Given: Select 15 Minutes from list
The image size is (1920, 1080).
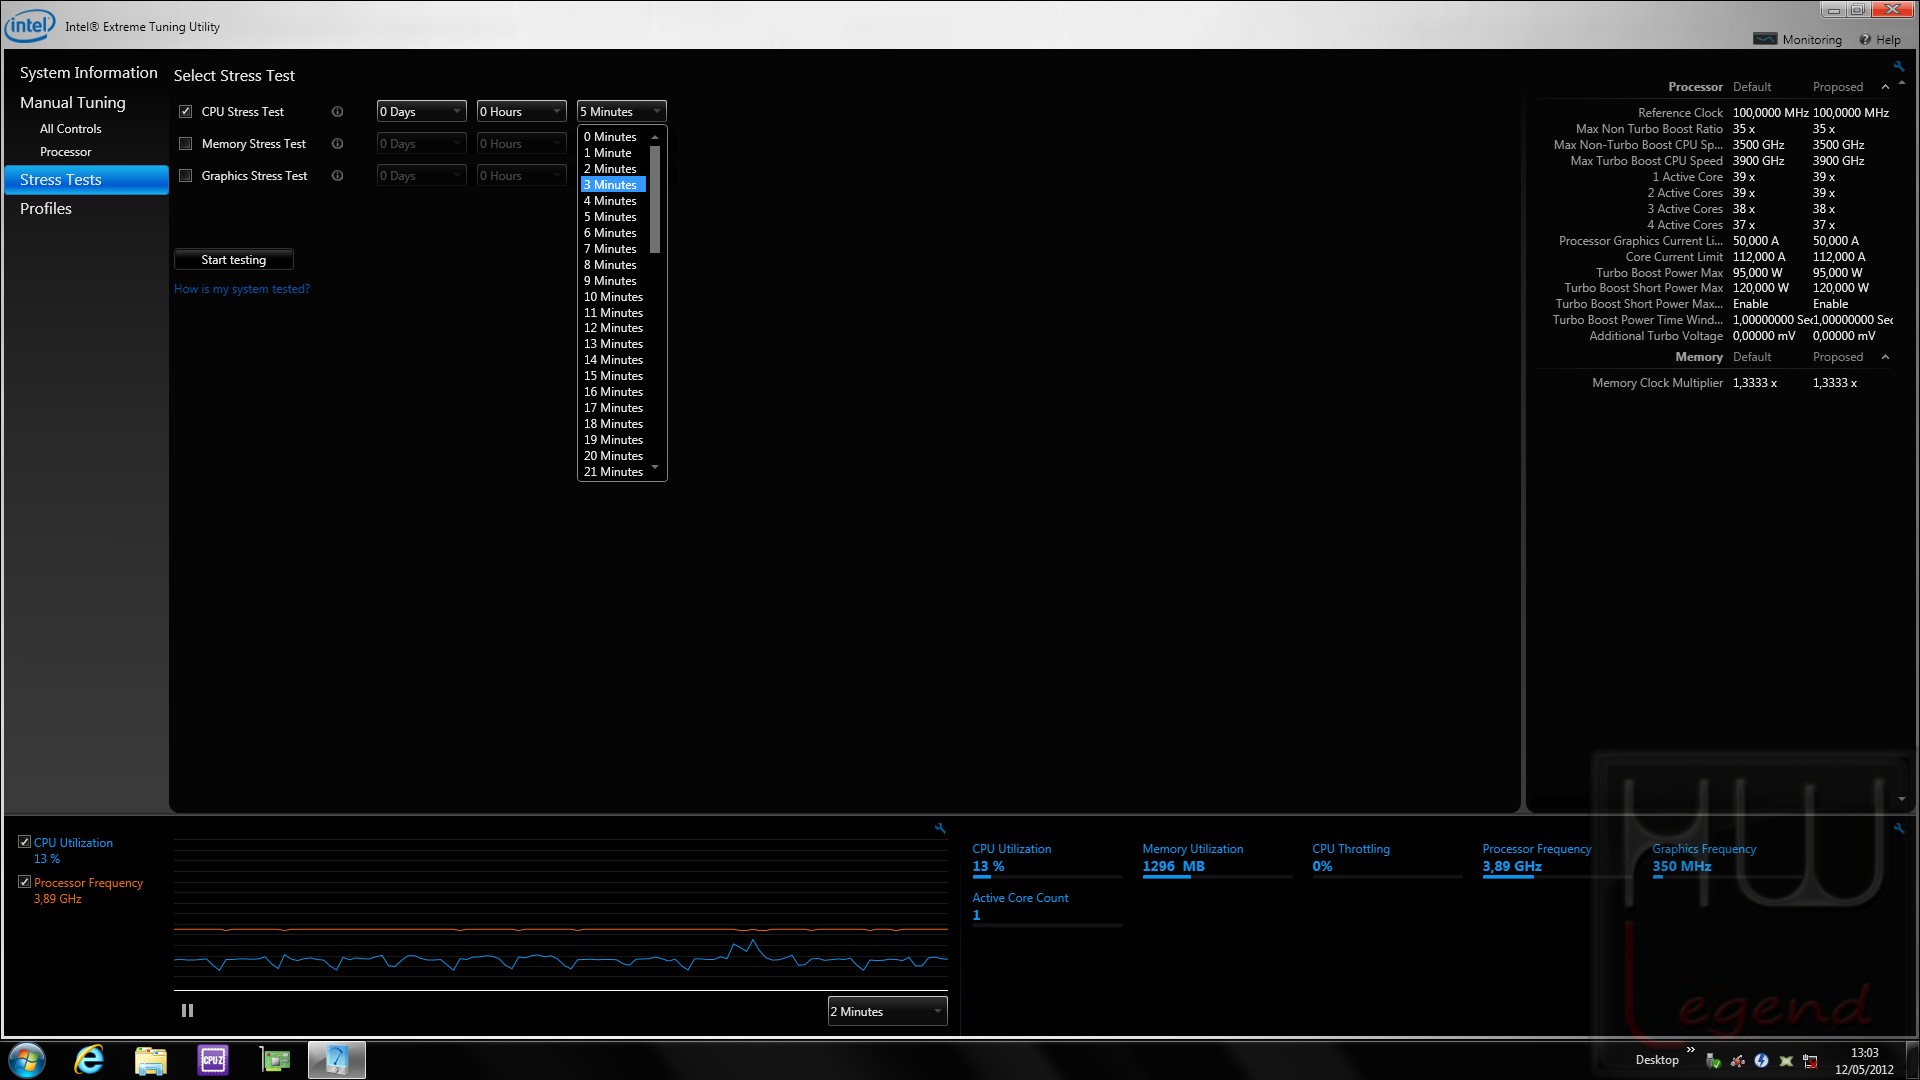Looking at the screenshot, I should tap(613, 376).
